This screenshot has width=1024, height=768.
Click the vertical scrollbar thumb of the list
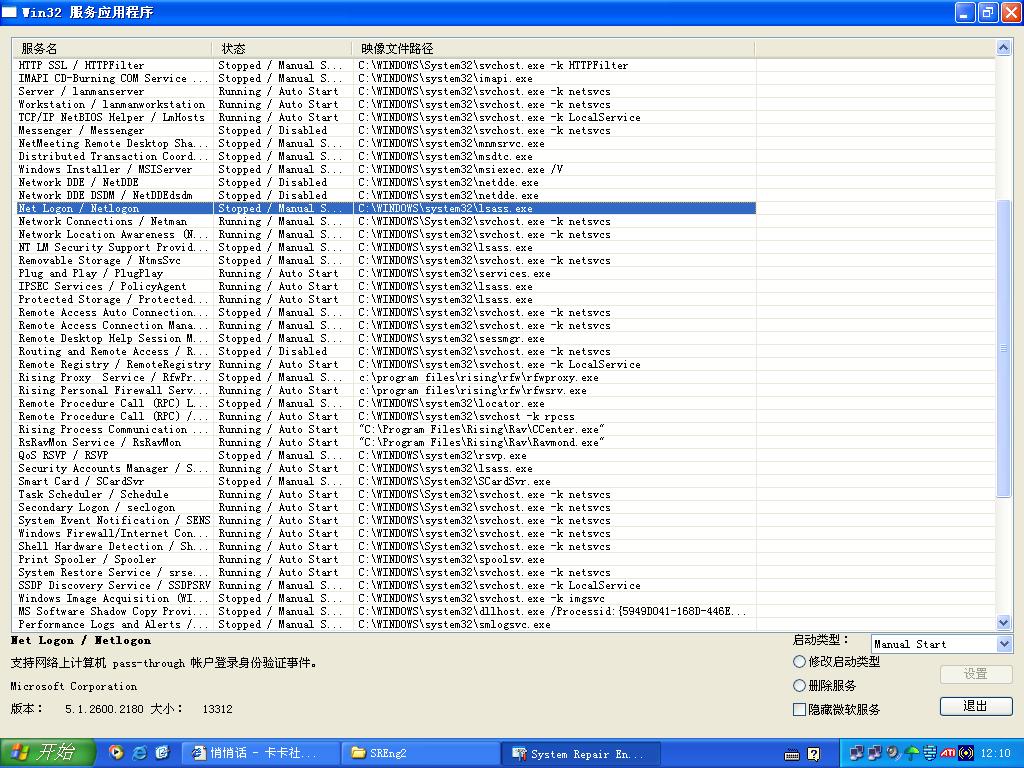(x=1004, y=349)
